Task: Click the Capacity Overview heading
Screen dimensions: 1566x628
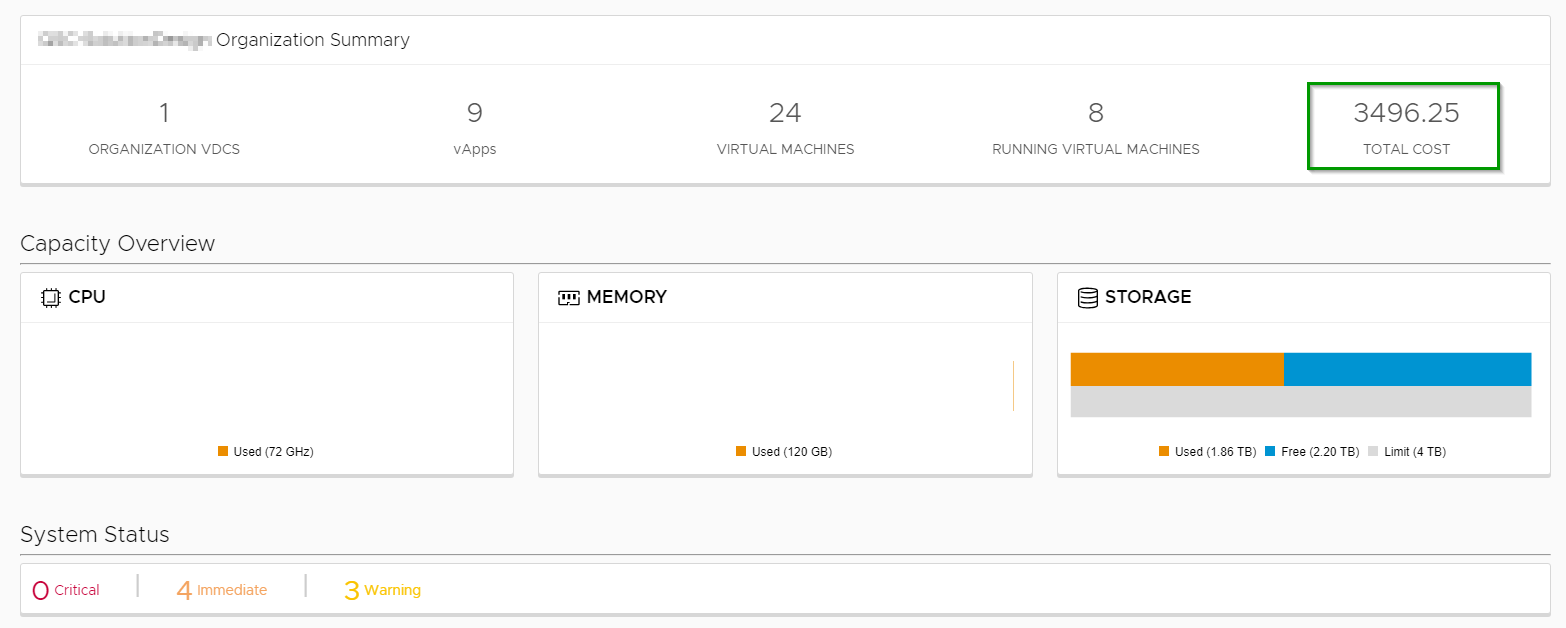Action: pyautogui.click(x=118, y=244)
